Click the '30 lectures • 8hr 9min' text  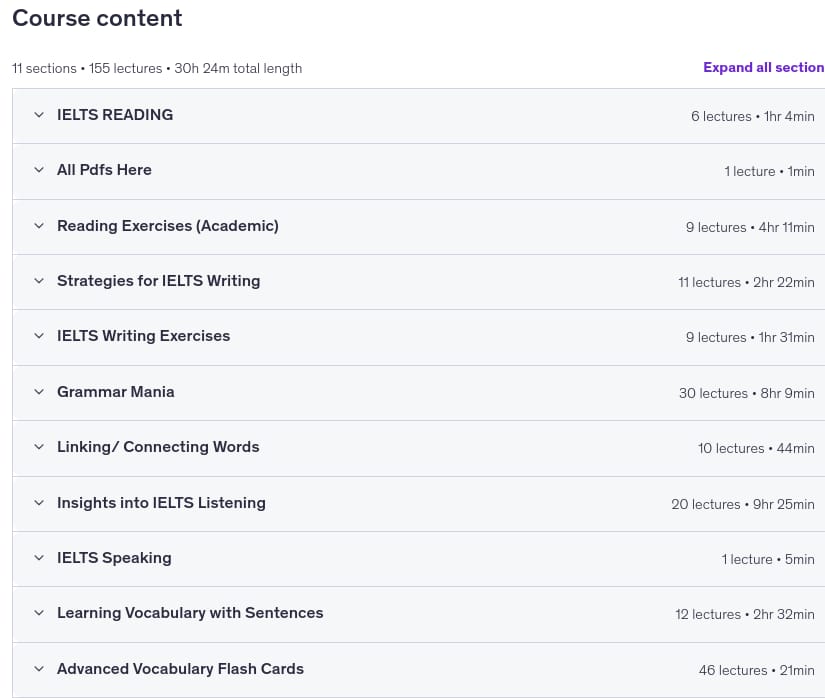tap(747, 393)
